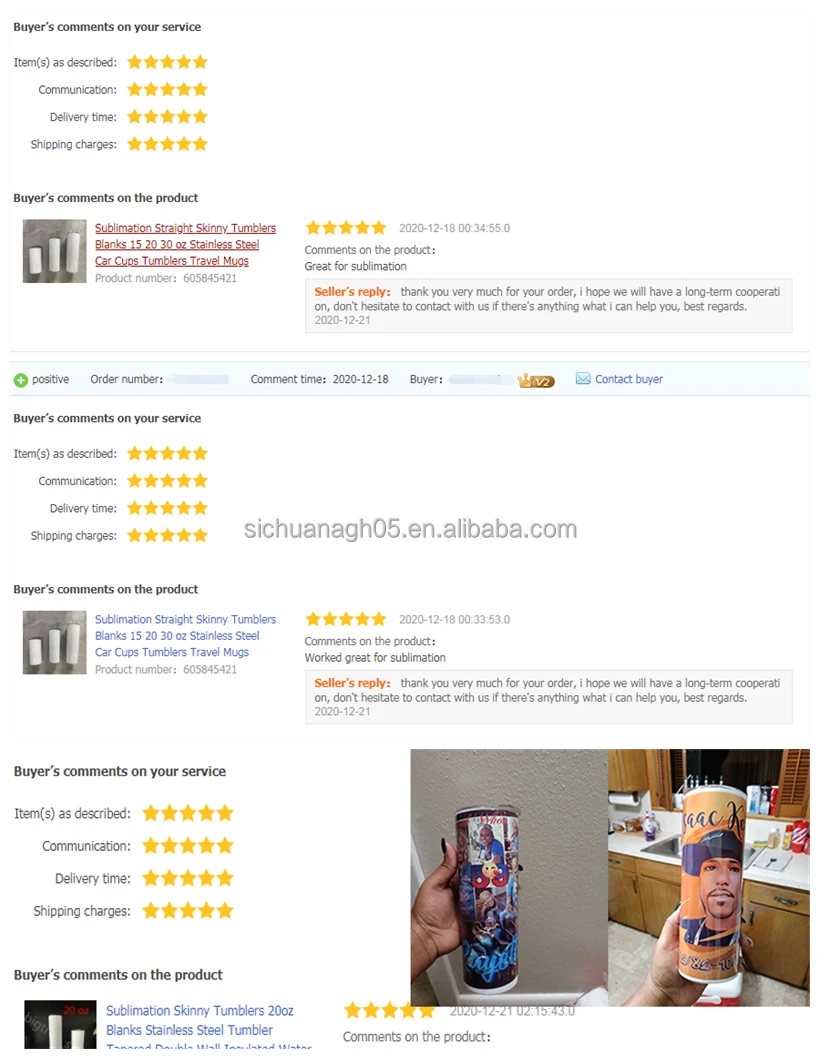Click second section's Communication stars
Screen dimensions: 820x1059
(168, 481)
